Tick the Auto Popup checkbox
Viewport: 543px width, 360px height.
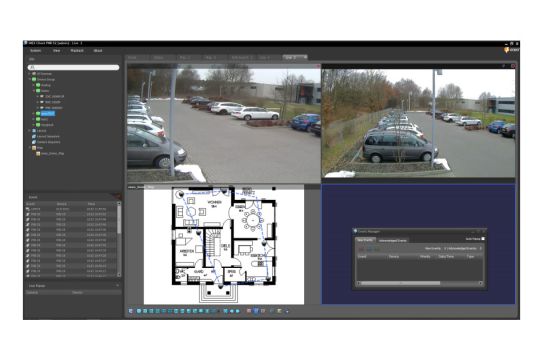coord(483,239)
